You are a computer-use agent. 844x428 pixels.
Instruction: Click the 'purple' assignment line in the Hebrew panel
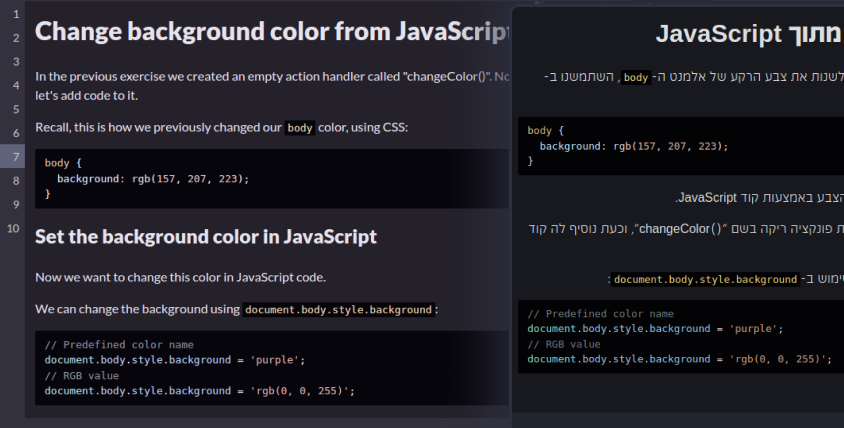[655, 329]
